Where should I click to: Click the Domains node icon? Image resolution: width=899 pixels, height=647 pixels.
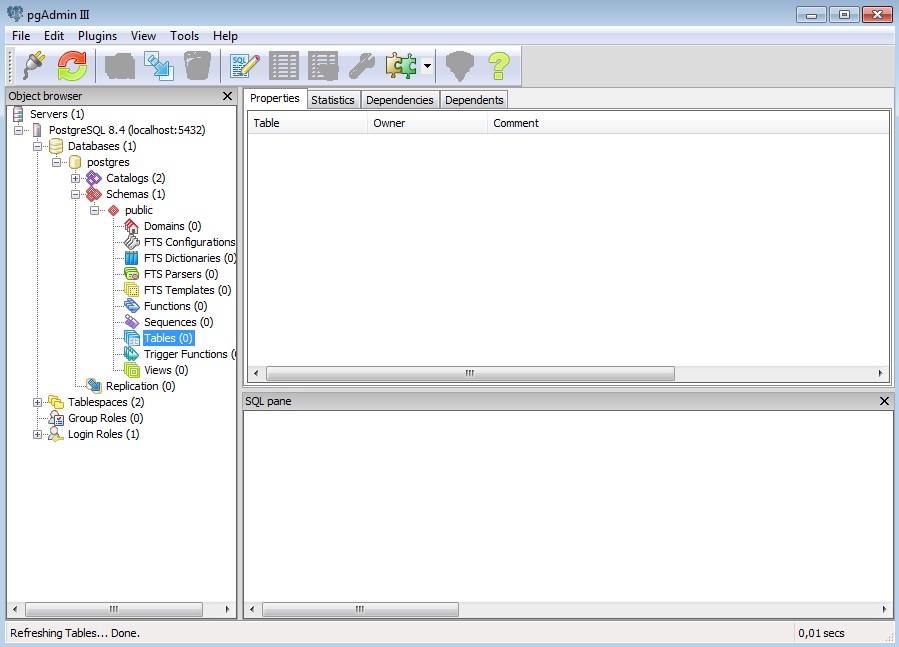pos(131,227)
